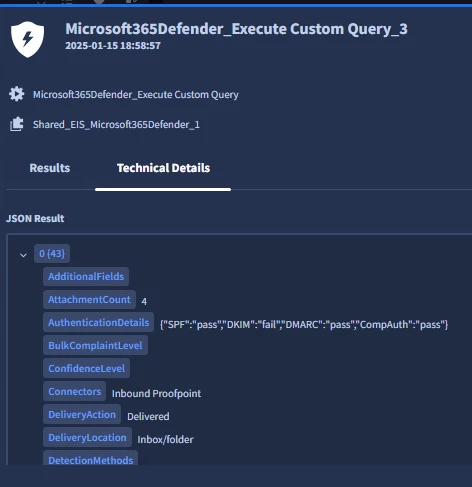The image size is (472, 487).
Task: Click the Shared_EIS_Microsoft365Defender_1 instance label
Action: click(x=116, y=124)
